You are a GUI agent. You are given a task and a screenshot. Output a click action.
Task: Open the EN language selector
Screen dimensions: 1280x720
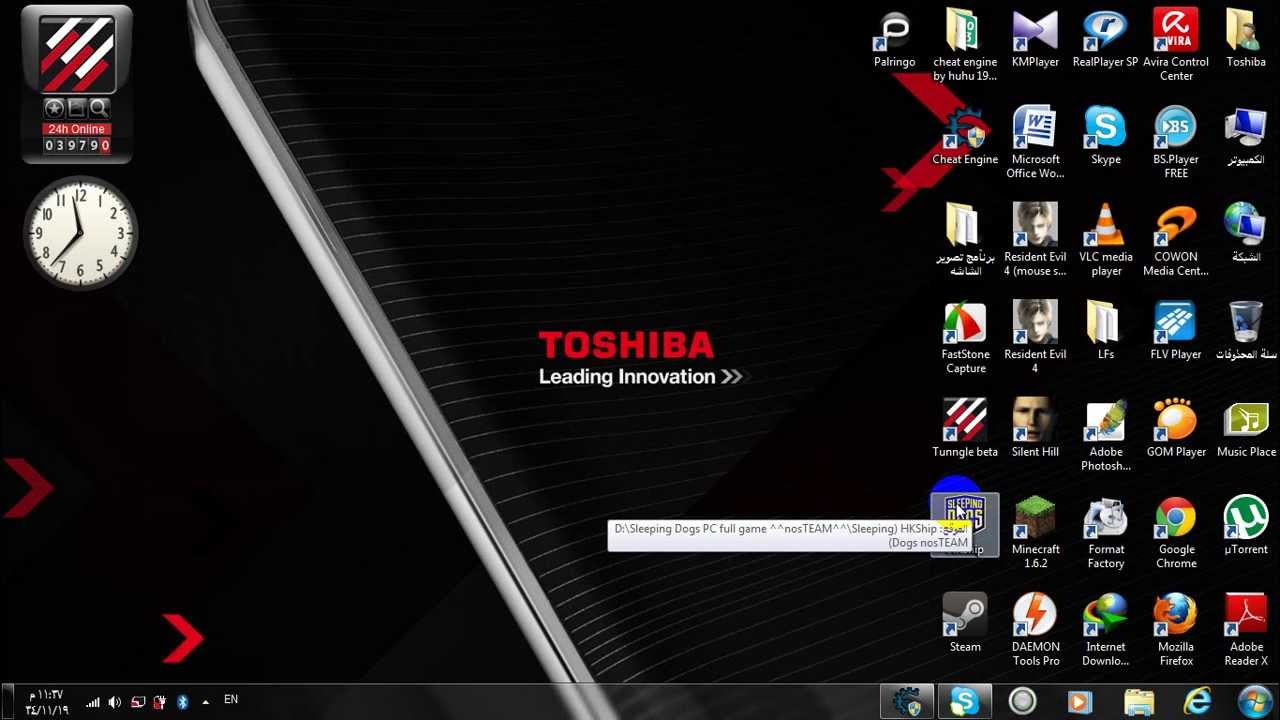coord(231,700)
